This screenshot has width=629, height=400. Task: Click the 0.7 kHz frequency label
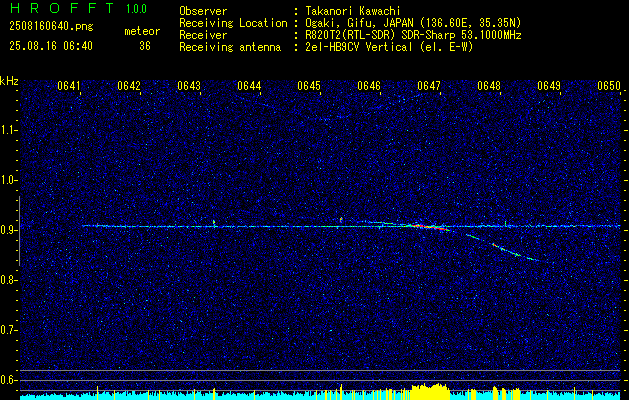8,330
